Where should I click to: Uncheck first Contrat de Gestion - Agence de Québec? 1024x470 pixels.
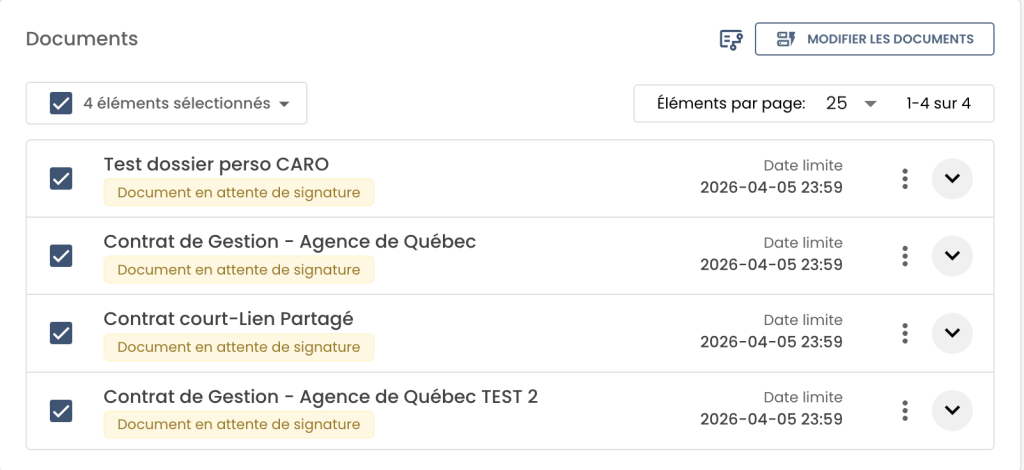[x=61, y=256]
